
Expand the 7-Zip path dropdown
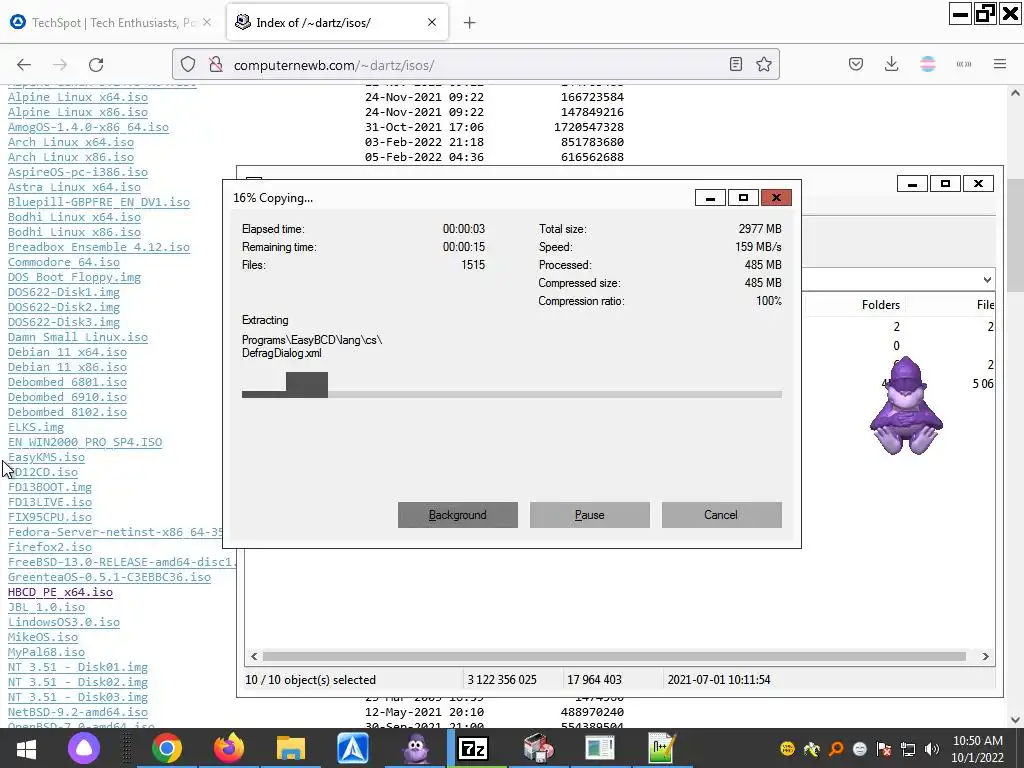pyautogui.click(x=987, y=280)
